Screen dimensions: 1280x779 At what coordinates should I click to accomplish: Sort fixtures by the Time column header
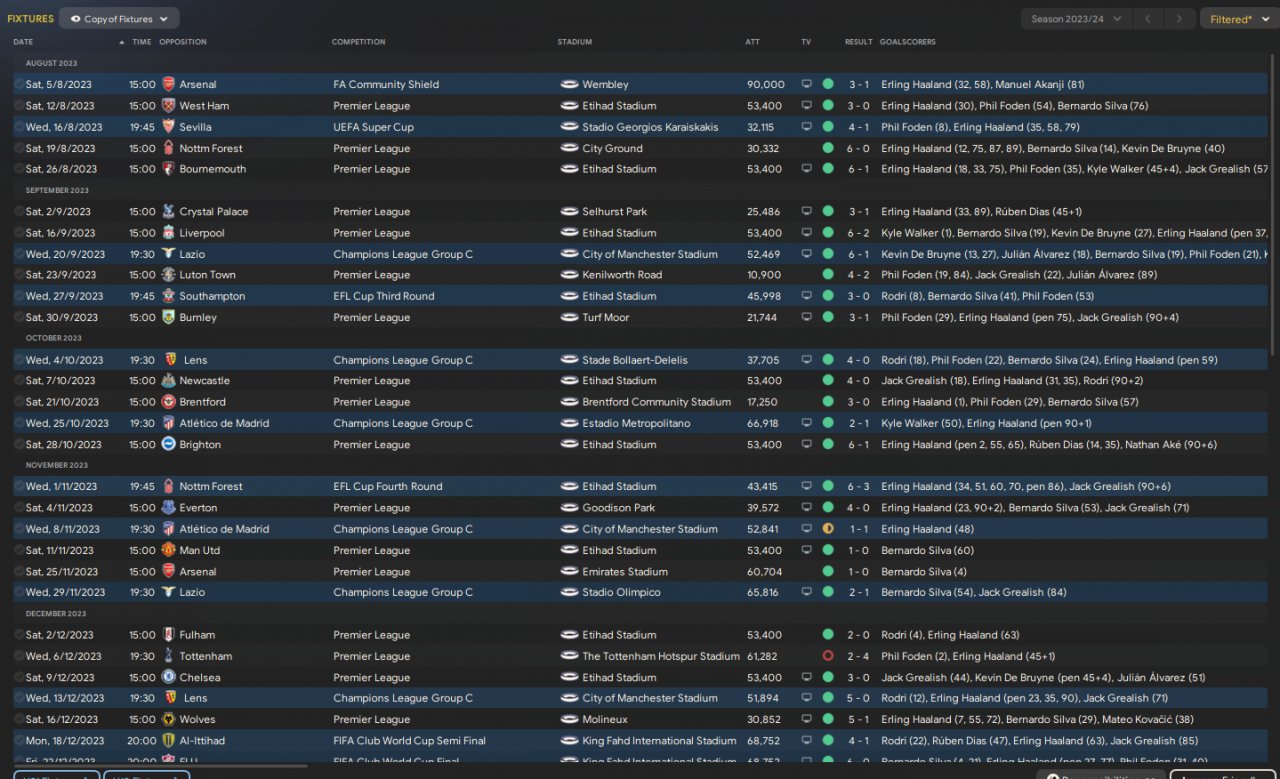click(x=142, y=42)
